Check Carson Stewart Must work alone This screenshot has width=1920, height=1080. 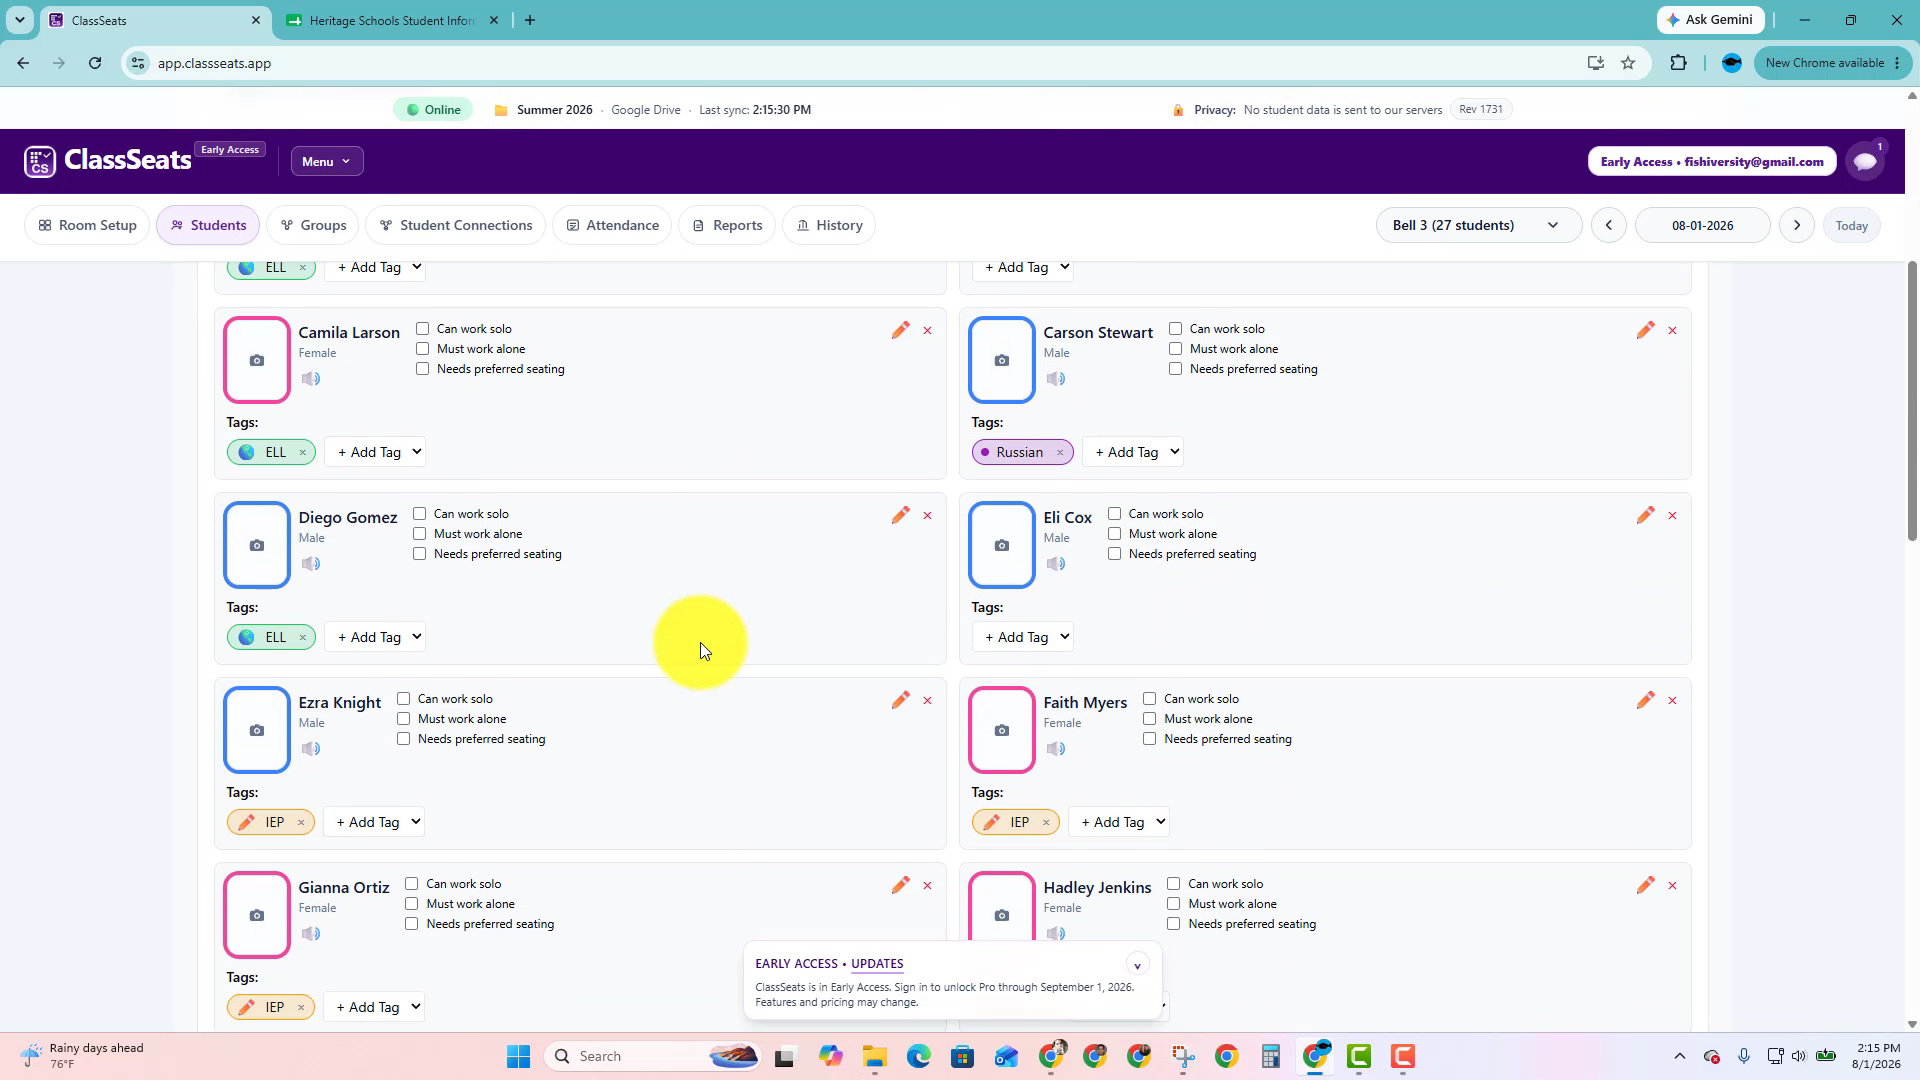coord(1176,349)
